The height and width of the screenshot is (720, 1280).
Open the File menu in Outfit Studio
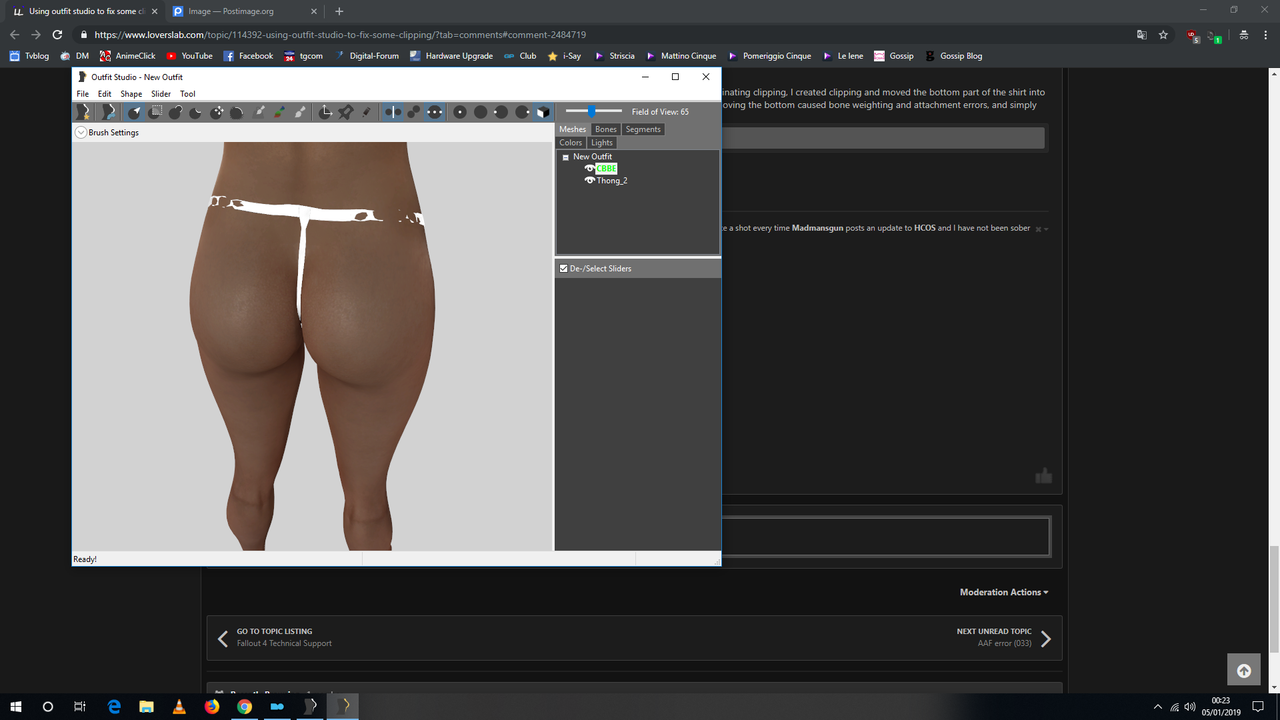[83, 94]
